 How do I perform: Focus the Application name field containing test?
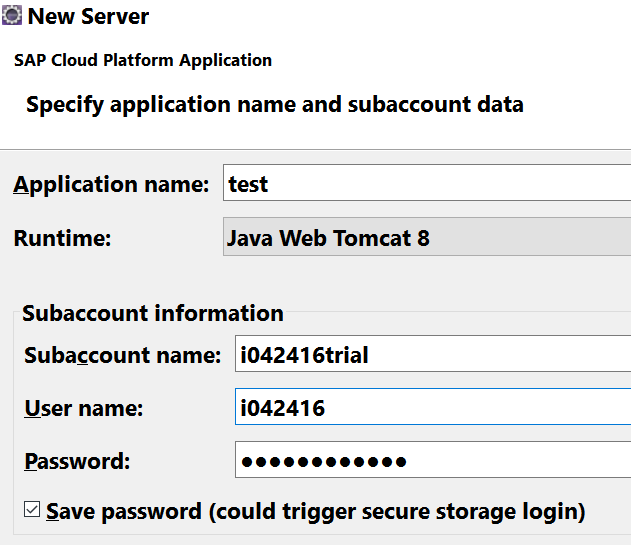[x=427, y=182]
